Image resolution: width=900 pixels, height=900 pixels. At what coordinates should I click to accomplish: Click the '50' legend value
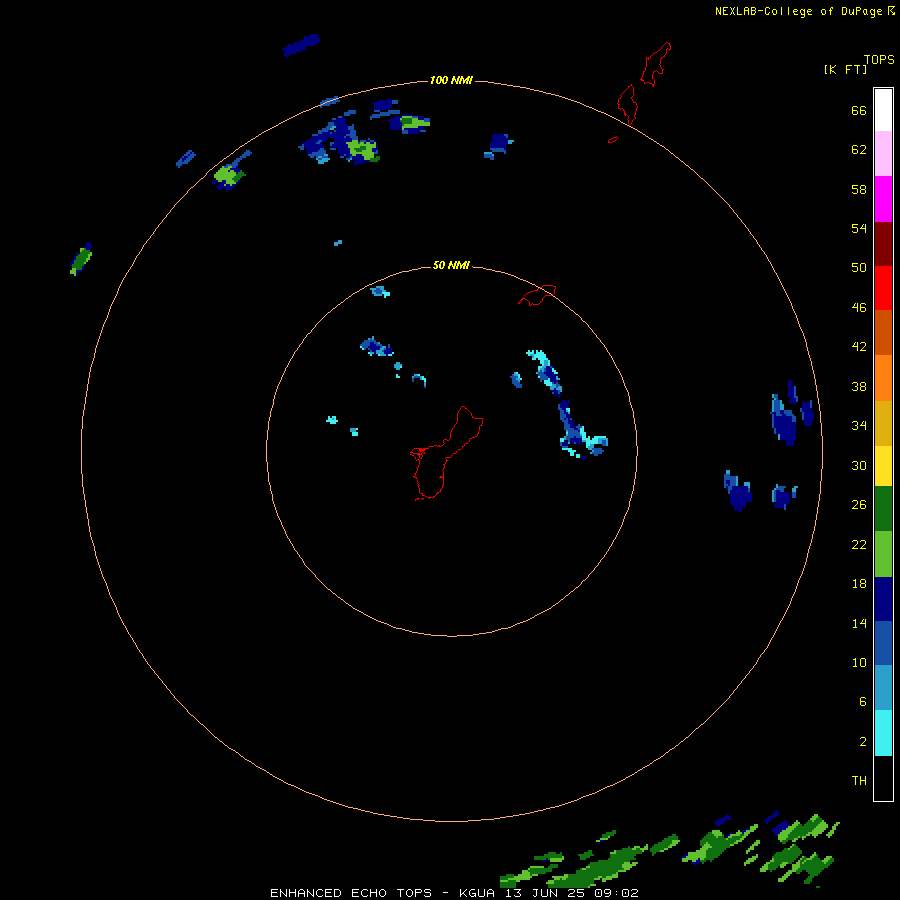859,268
